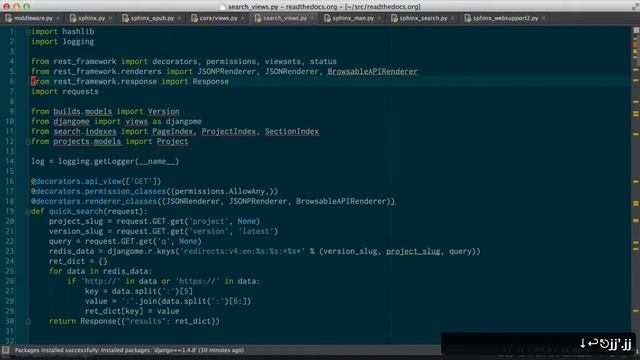Screen dimensions: 640x360
Task: Close the middleware.py tab
Action: tap(58, 18)
